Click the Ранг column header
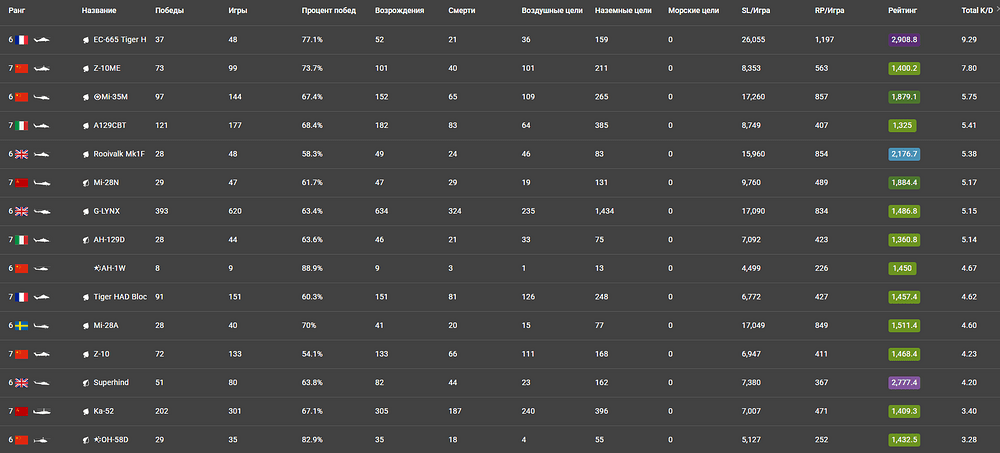1000x453 pixels. coord(17,11)
